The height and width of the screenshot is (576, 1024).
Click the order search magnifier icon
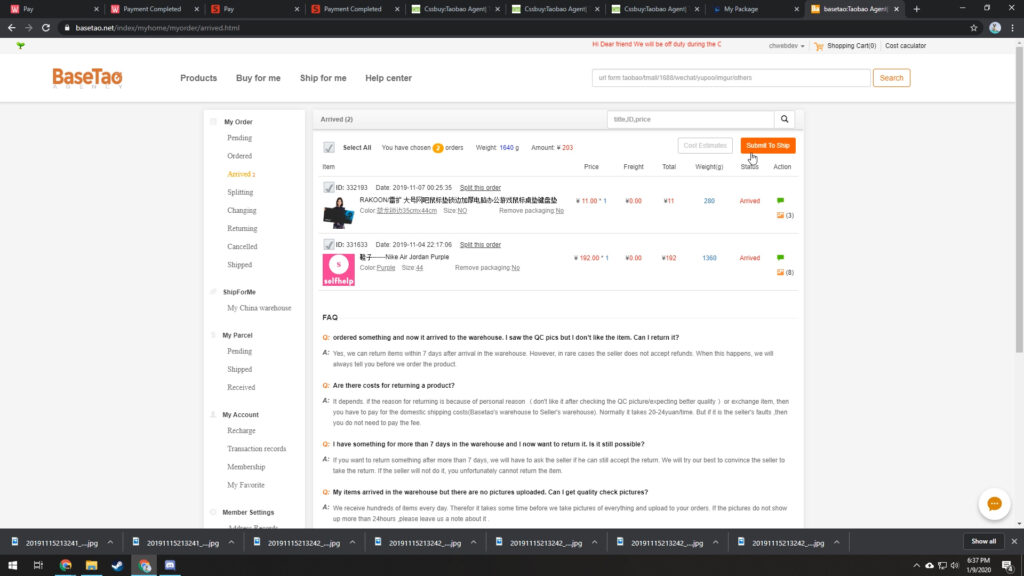click(x=785, y=119)
